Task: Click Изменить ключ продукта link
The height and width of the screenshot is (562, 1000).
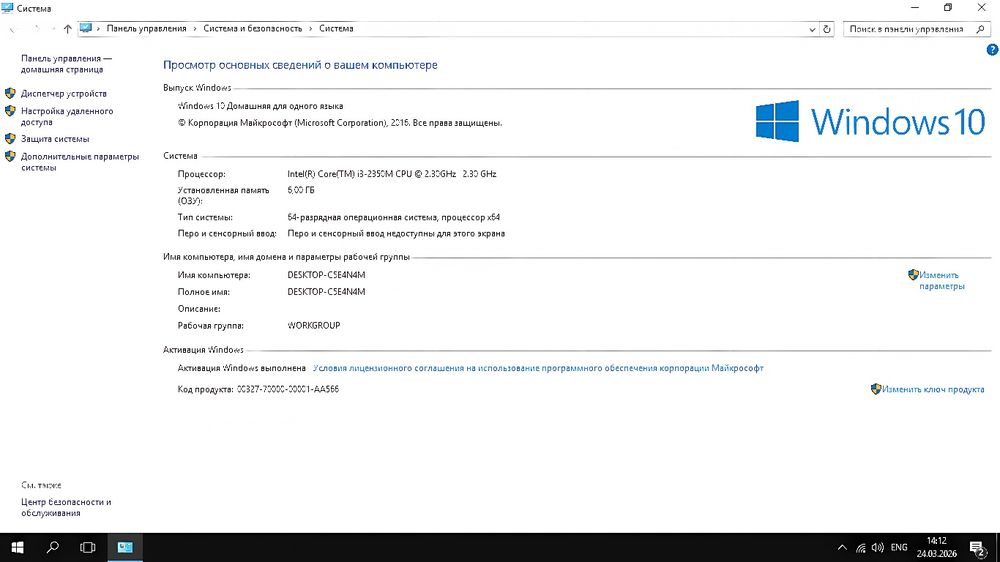Action: pos(933,389)
